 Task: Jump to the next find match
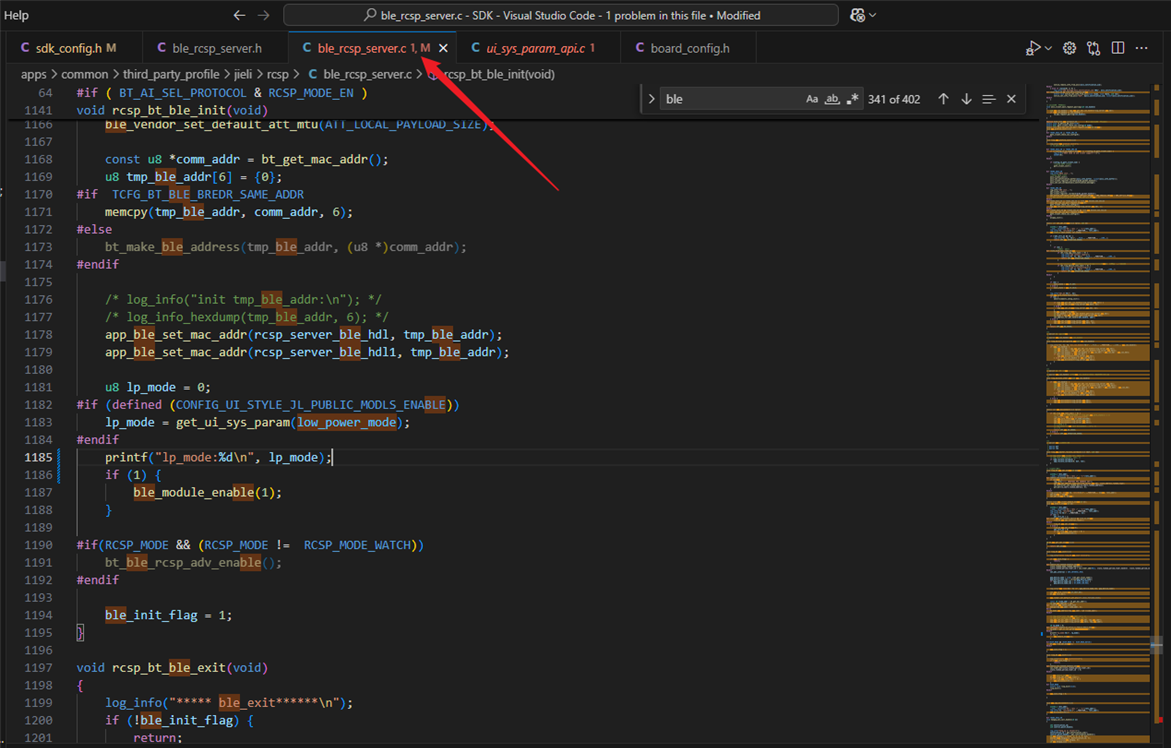click(x=966, y=99)
